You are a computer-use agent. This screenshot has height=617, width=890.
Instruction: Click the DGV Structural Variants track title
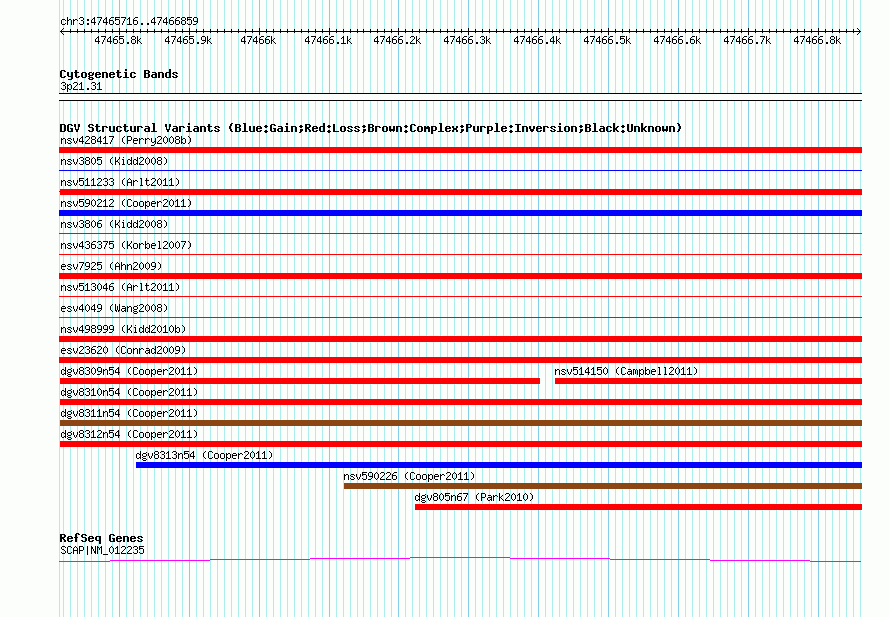371,128
